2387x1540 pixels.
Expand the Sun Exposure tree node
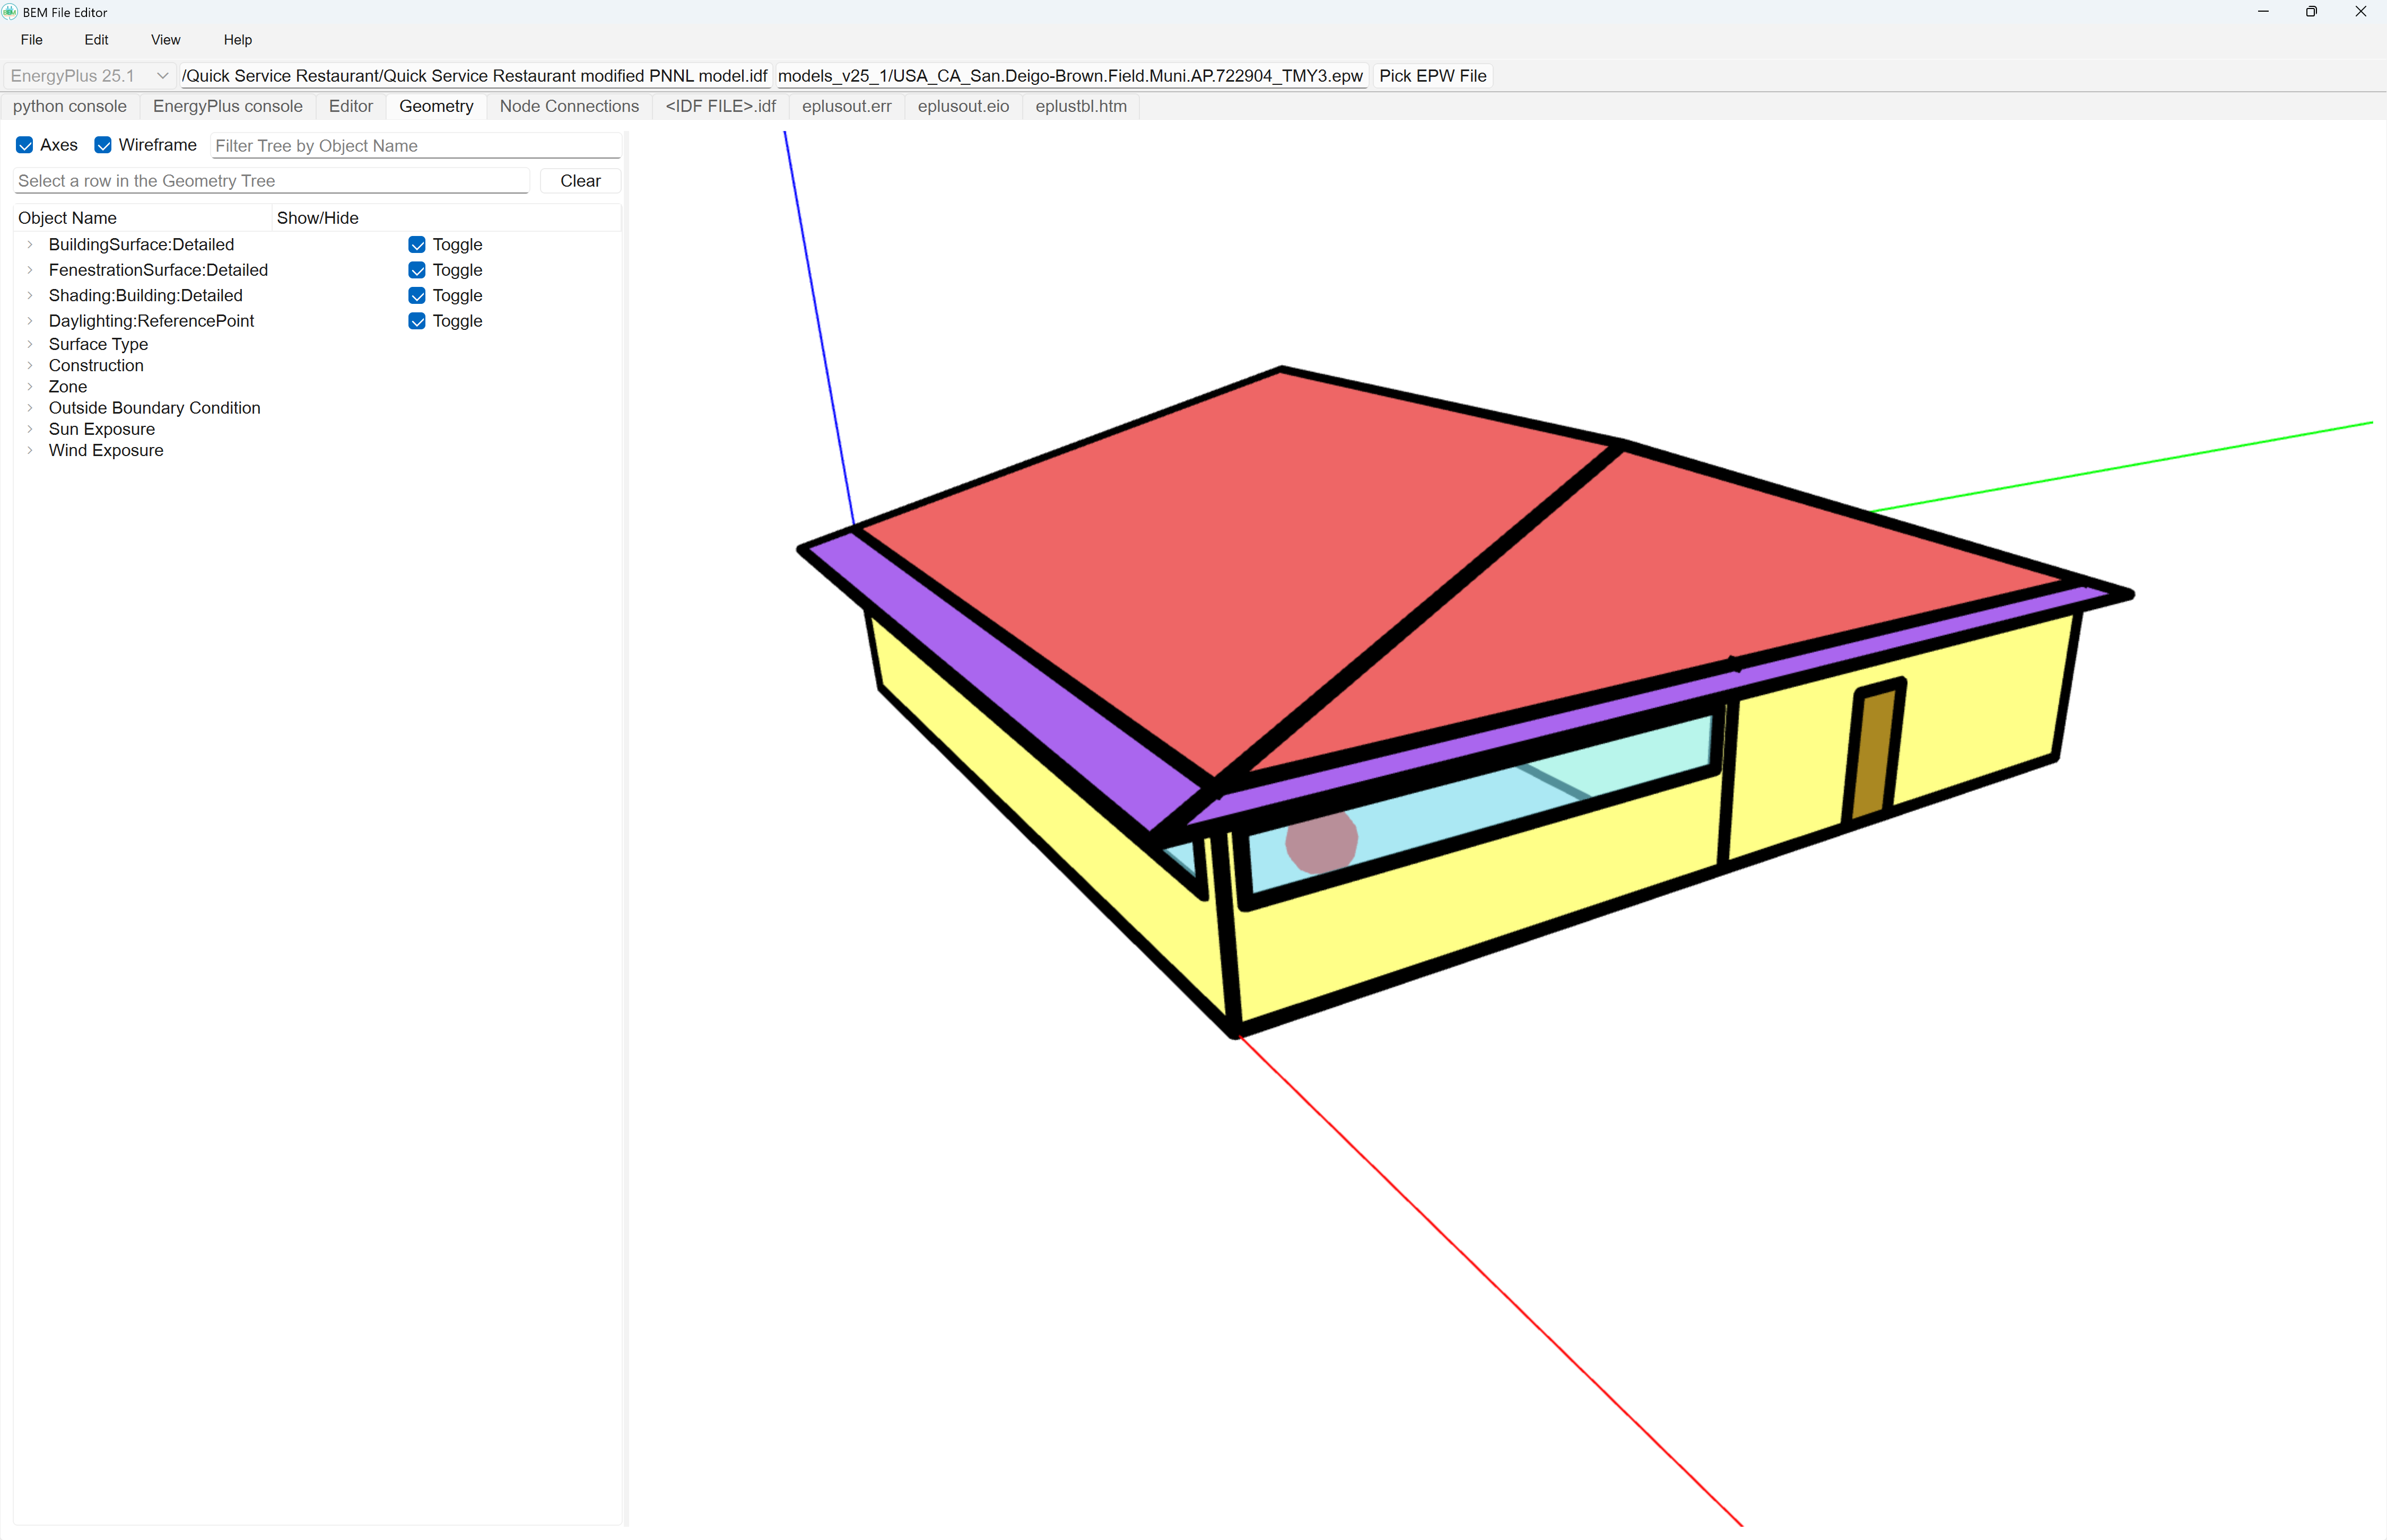tap(30, 429)
